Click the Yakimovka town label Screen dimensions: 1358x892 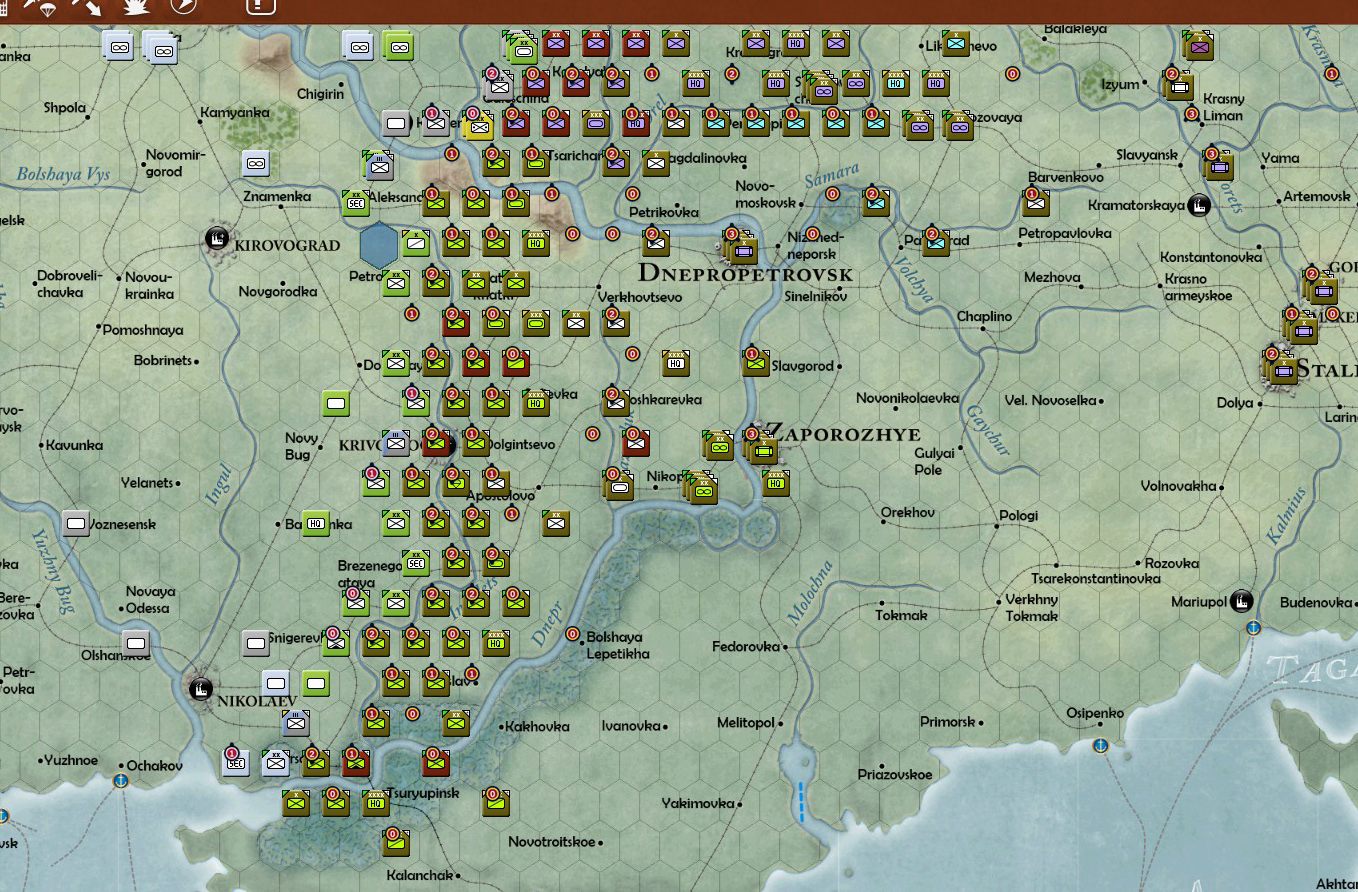coord(698,803)
